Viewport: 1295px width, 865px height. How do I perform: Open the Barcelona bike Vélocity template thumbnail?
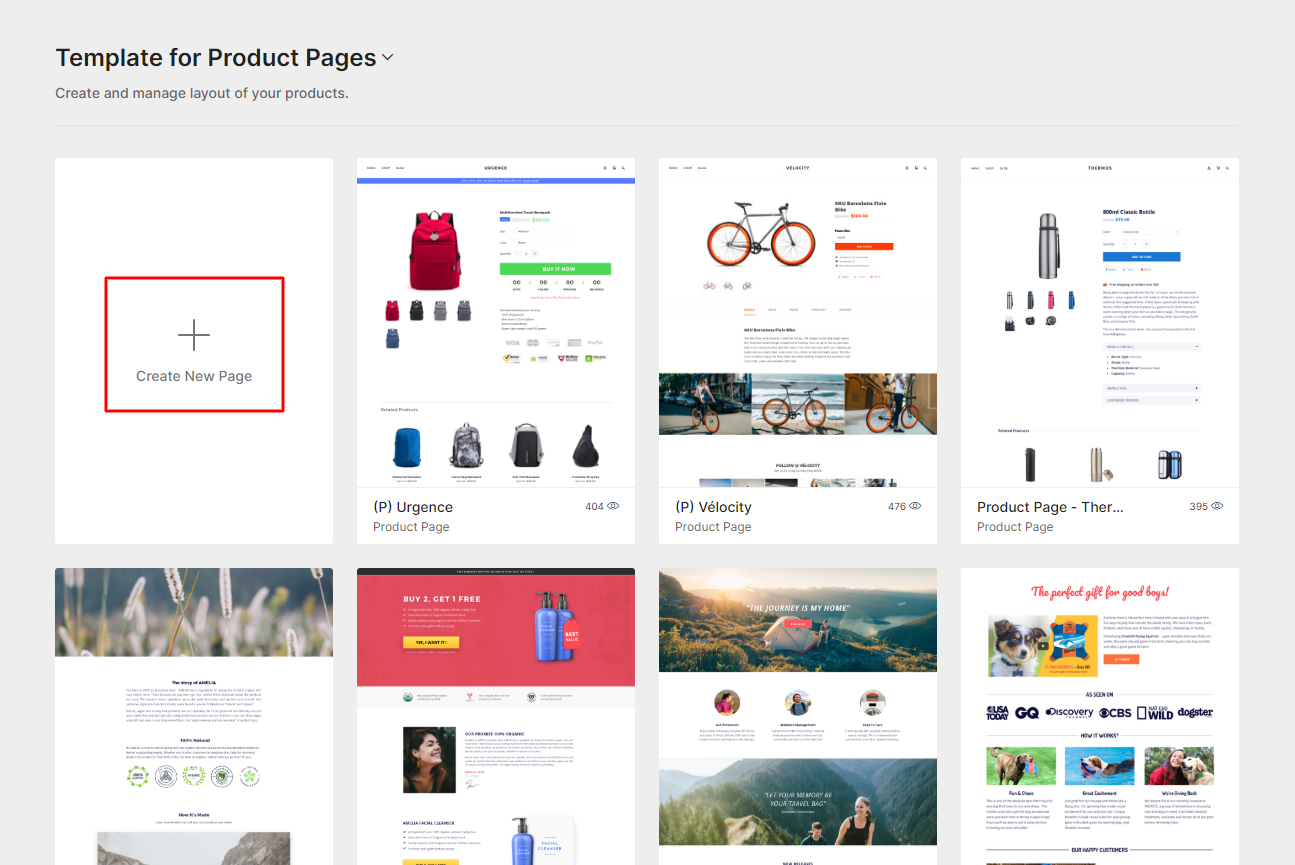797,322
